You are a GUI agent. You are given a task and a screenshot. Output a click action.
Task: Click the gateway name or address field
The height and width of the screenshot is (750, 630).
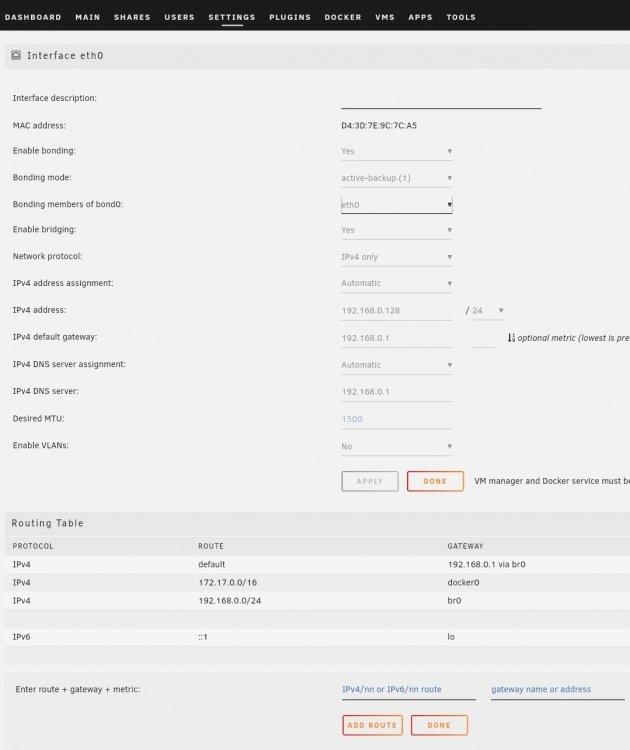[x=558, y=689]
